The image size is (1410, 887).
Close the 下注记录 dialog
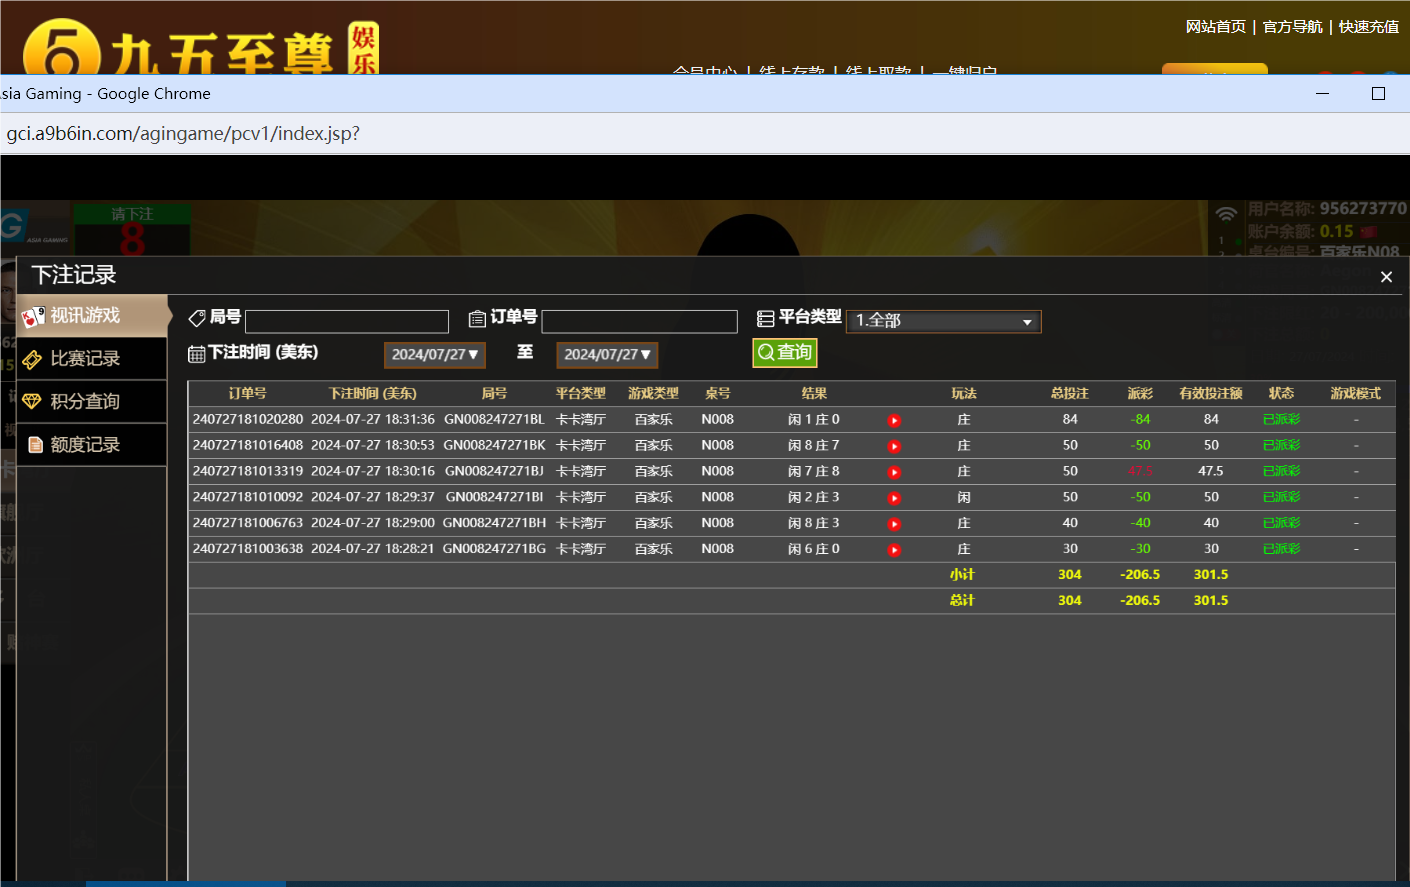point(1386,277)
